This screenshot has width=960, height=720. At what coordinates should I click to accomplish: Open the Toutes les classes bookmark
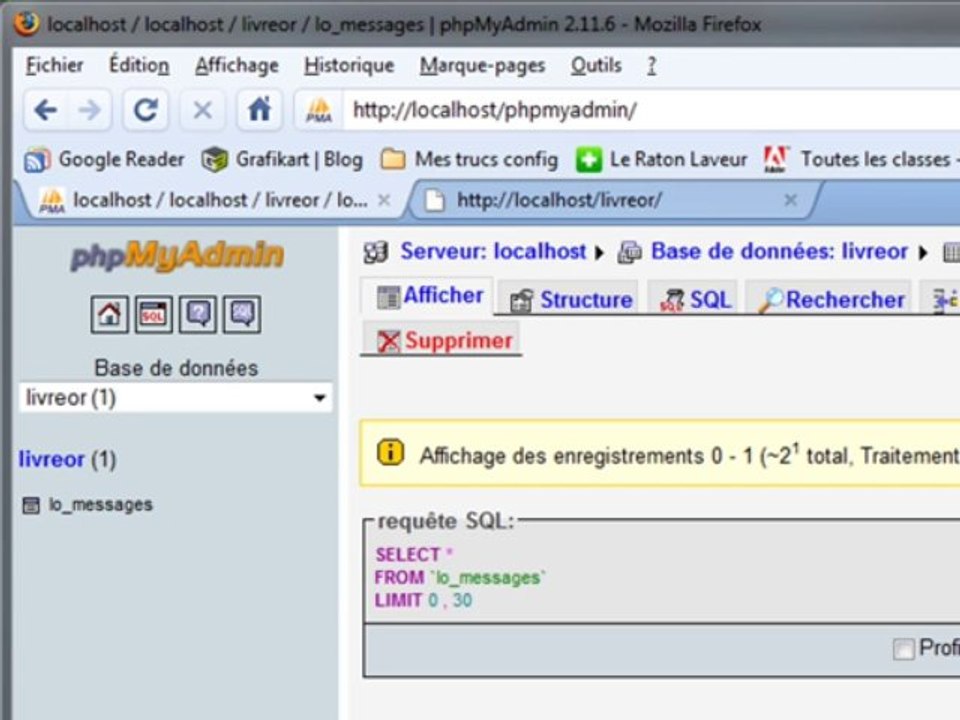click(860, 160)
